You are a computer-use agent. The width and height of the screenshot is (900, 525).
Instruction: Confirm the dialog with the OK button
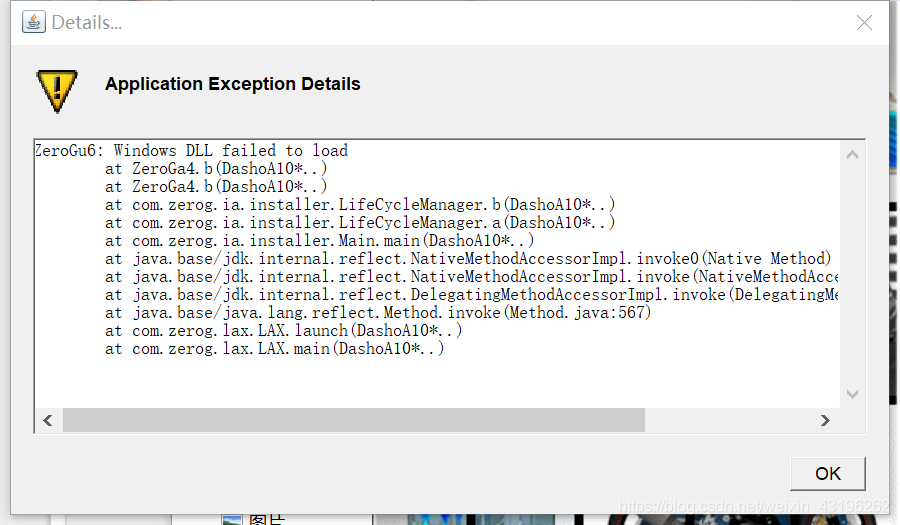(x=828, y=473)
